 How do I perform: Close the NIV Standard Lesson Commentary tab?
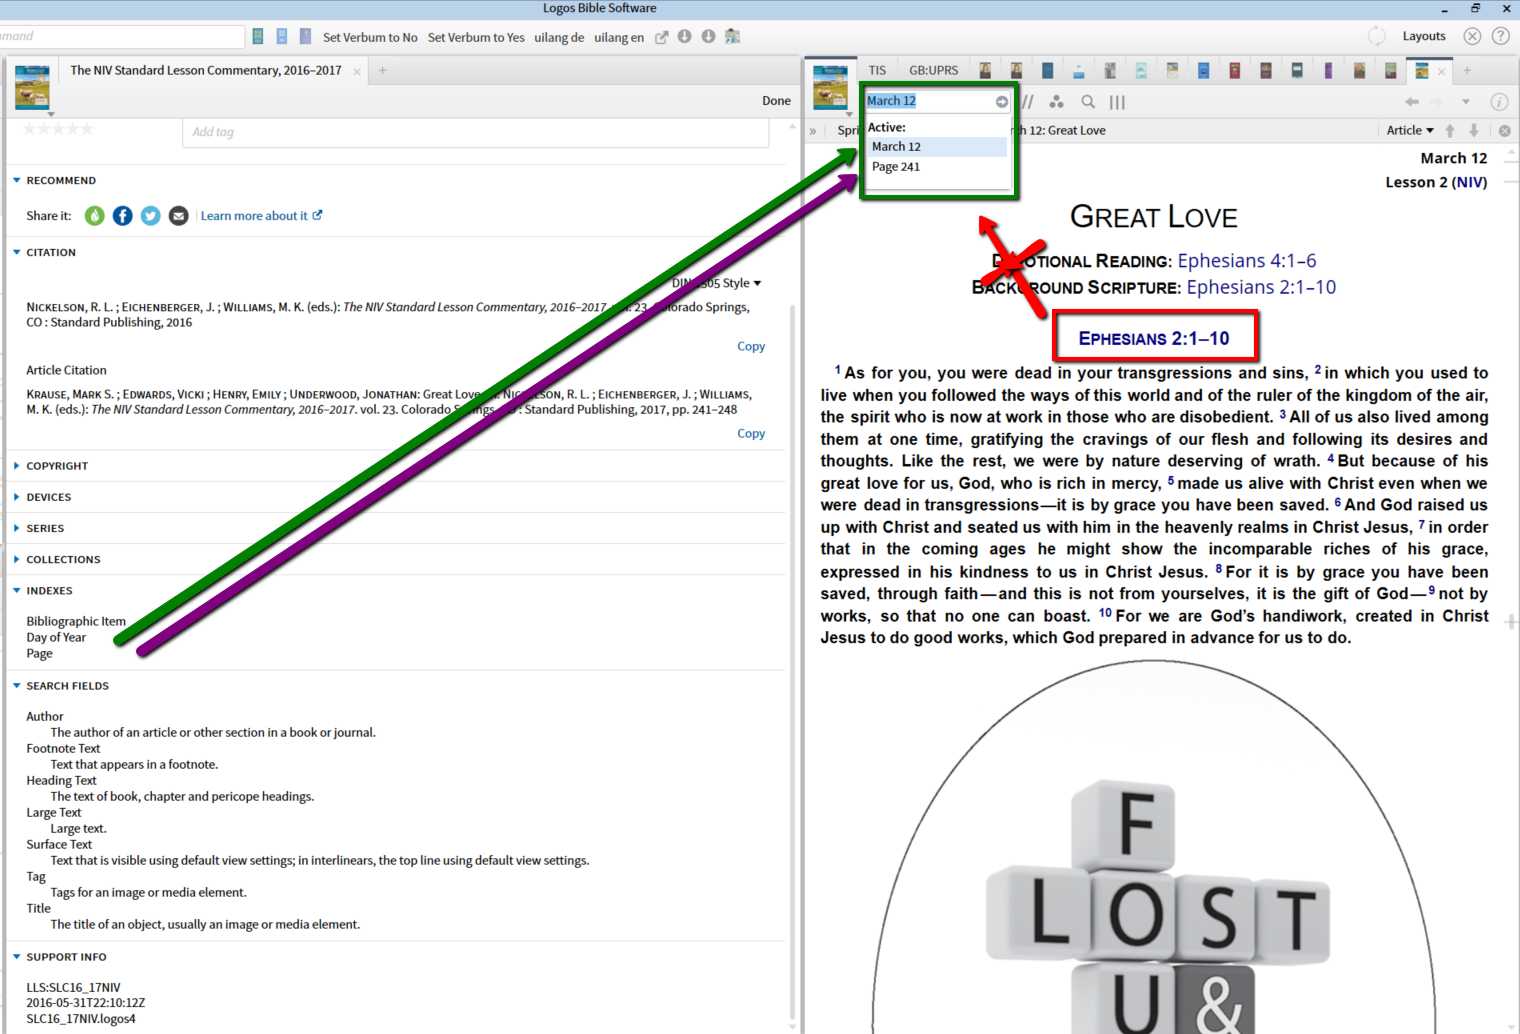pos(357,72)
